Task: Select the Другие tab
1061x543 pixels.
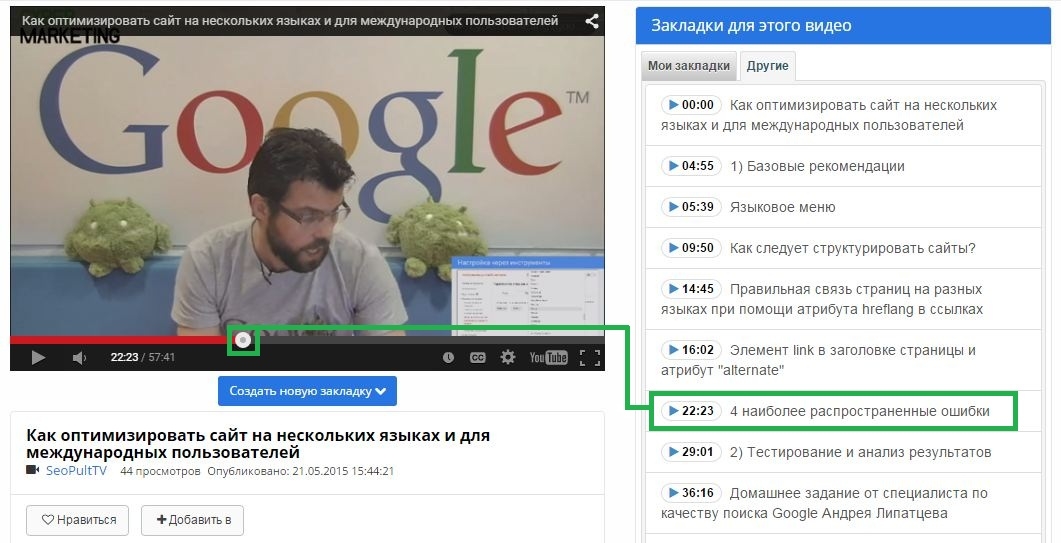Action: pyautogui.click(x=767, y=66)
